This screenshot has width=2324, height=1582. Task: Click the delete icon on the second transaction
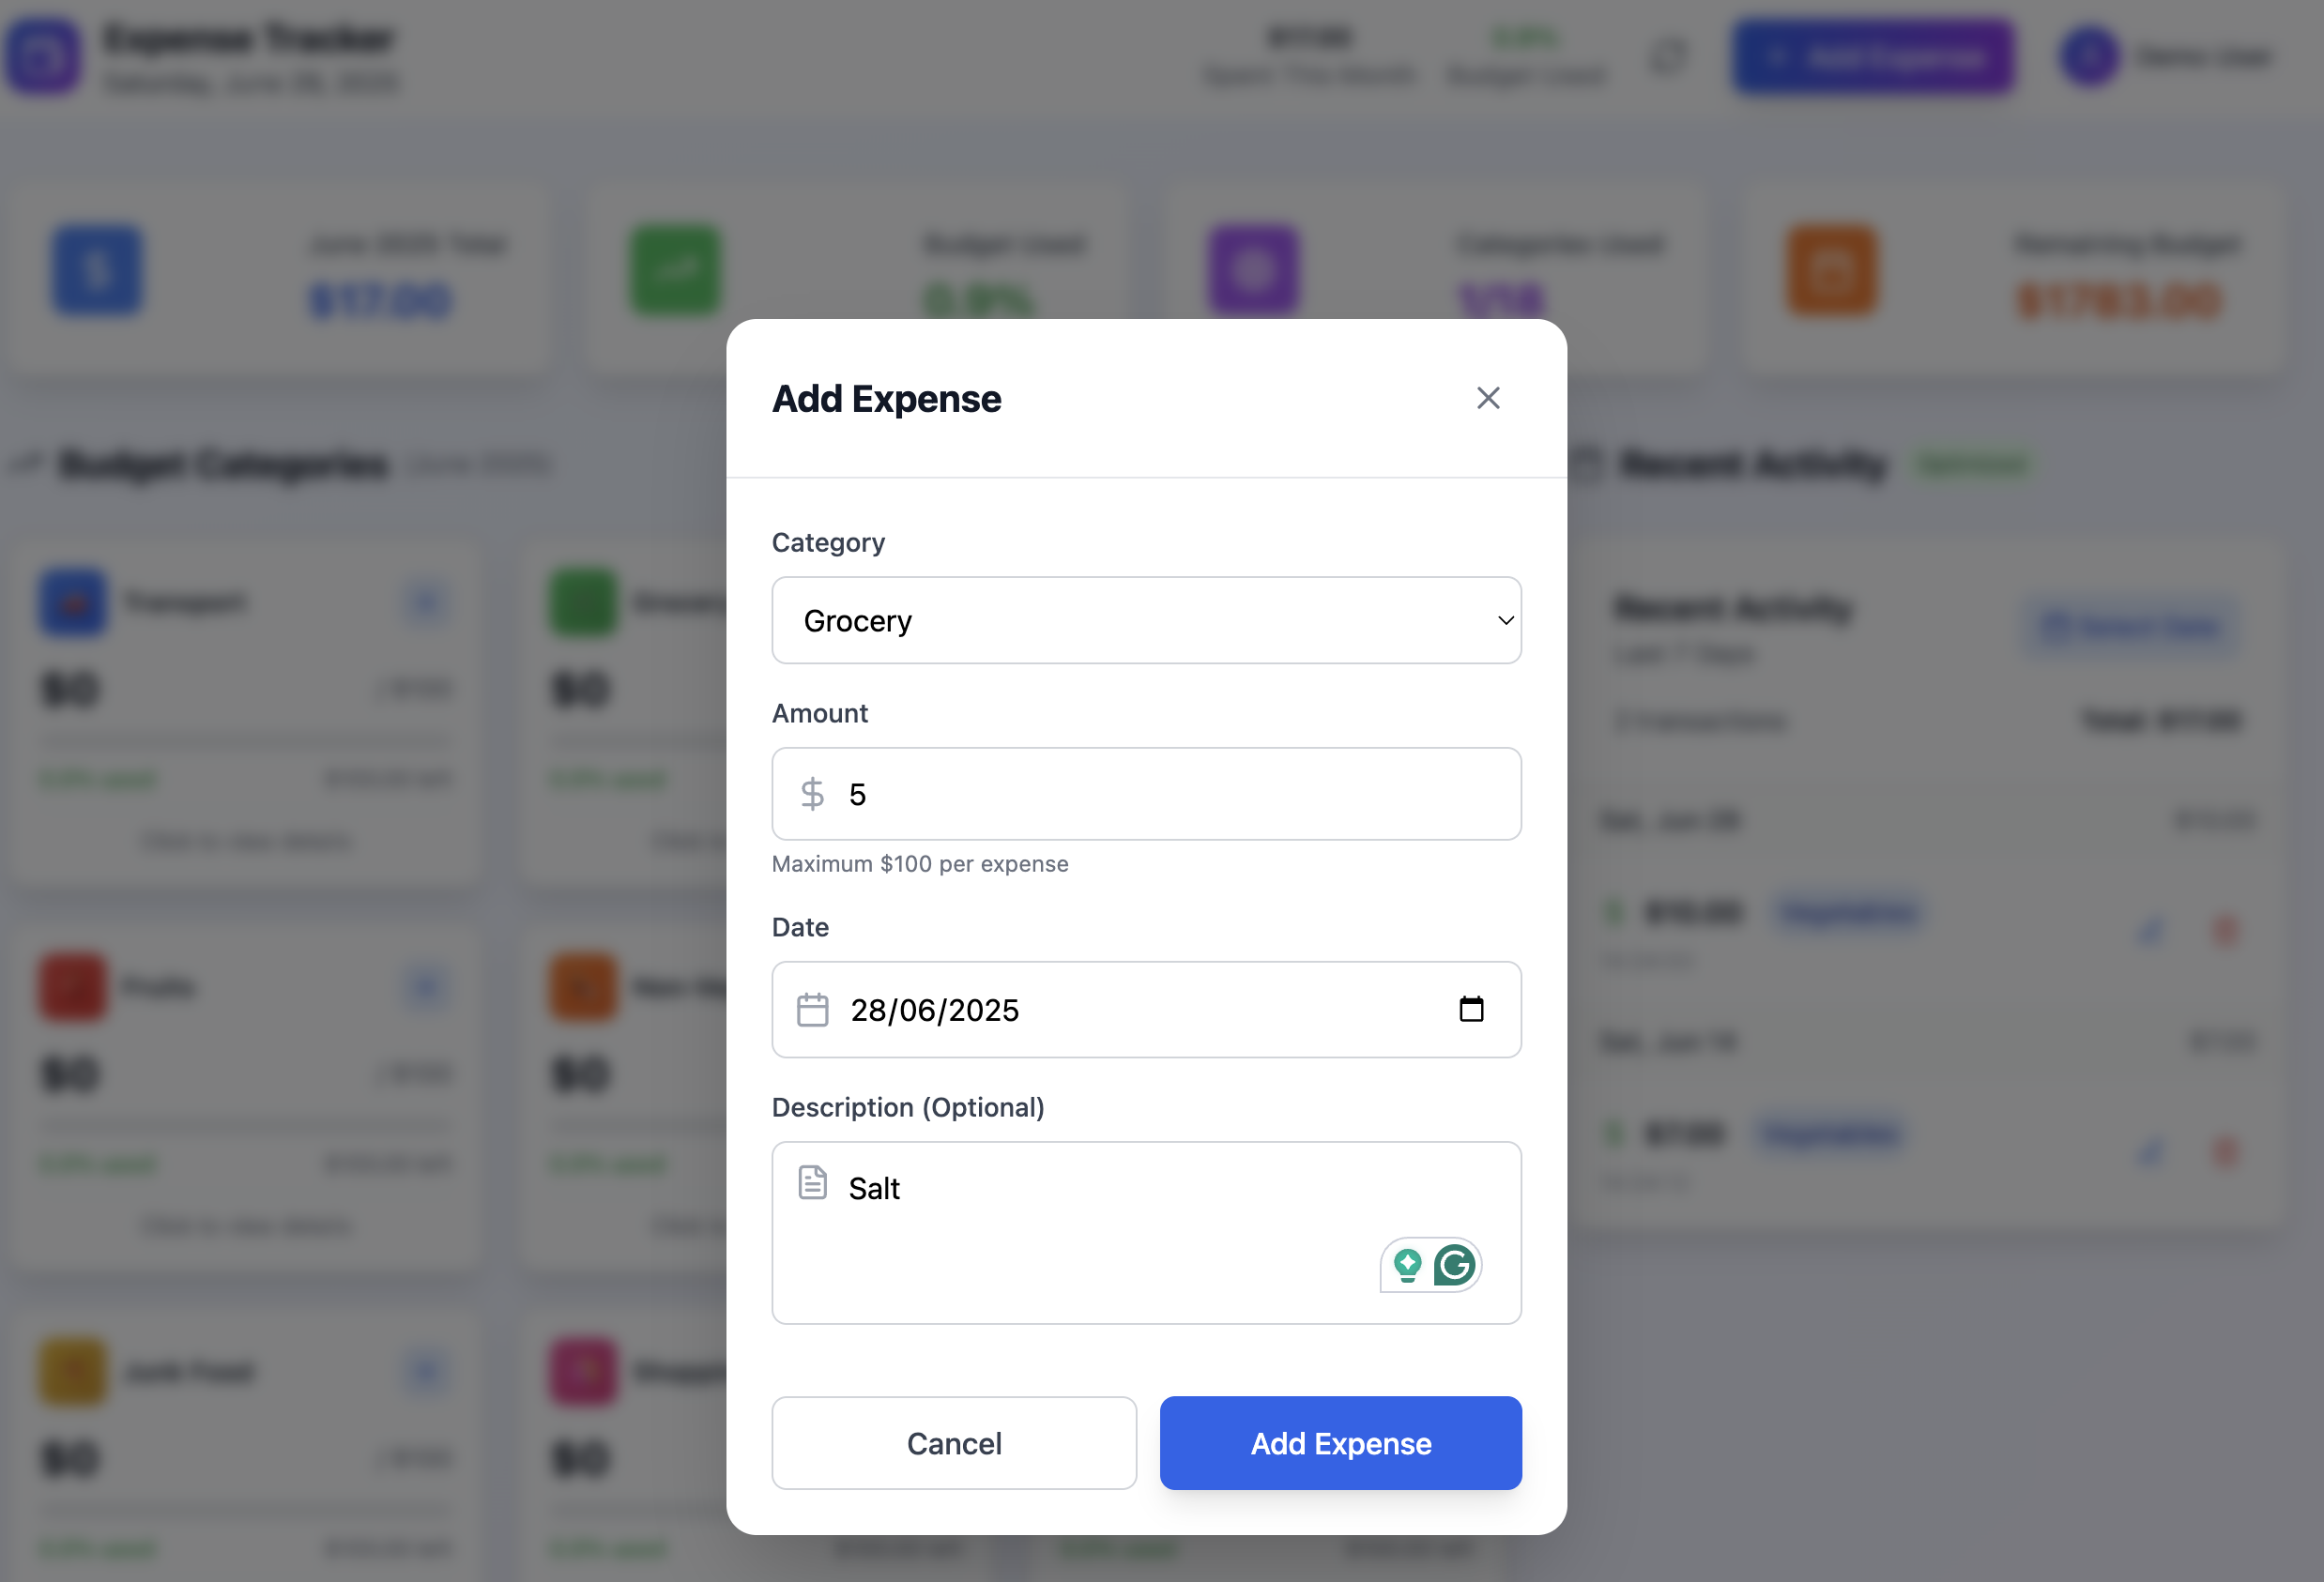click(x=2227, y=1152)
